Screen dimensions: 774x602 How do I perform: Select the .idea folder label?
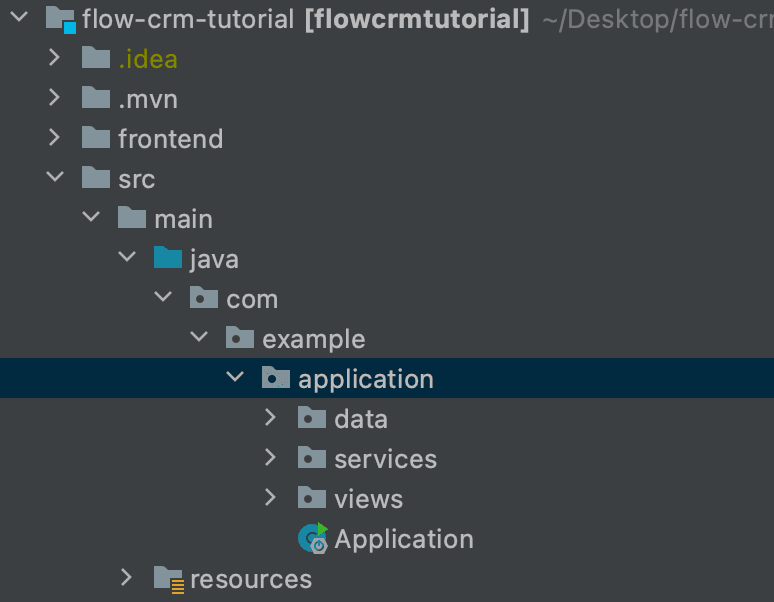(148, 59)
